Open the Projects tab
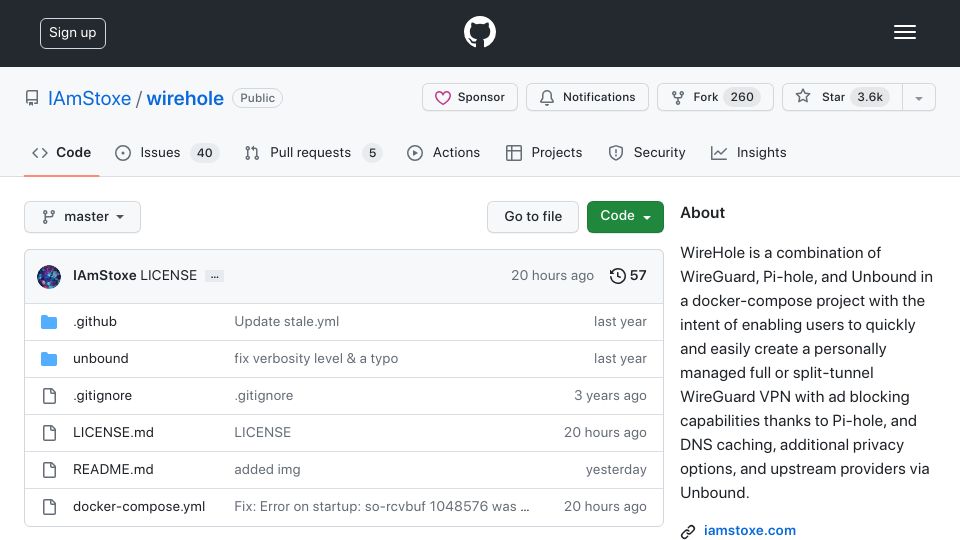The height and width of the screenshot is (540, 960). tap(544, 152)
